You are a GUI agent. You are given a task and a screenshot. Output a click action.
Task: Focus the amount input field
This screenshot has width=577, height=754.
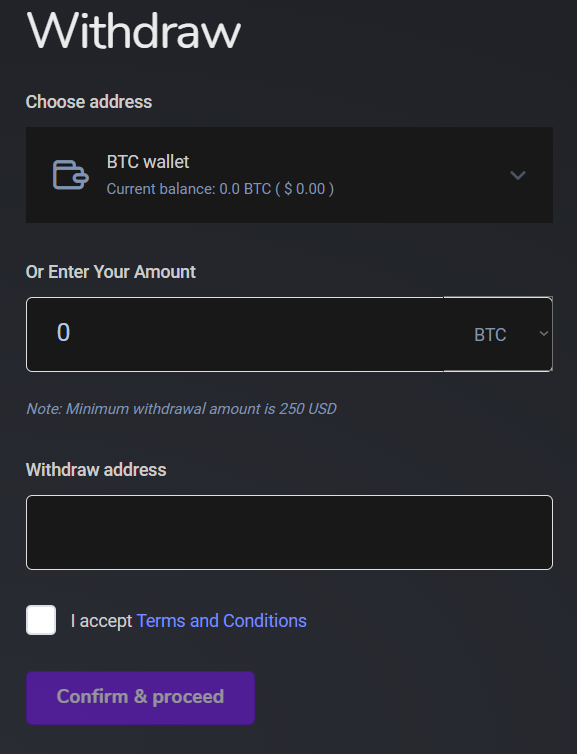pyautogui.click(x=235, y=334)
